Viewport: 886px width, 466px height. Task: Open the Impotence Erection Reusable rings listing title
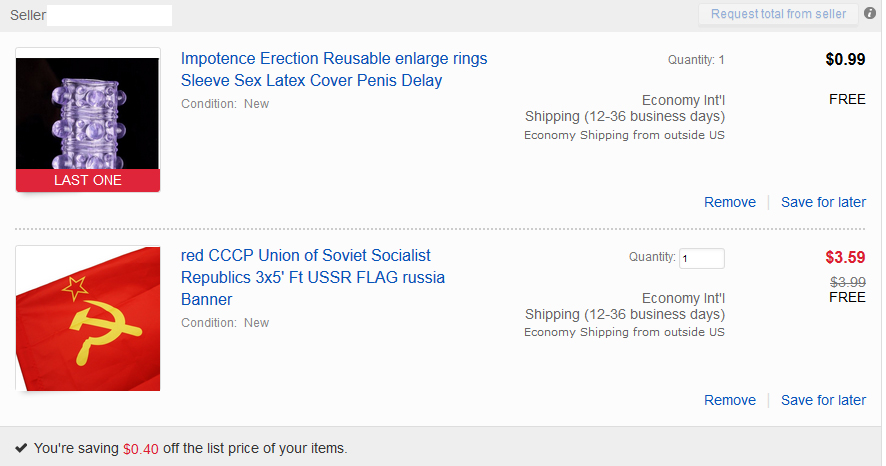333,69
